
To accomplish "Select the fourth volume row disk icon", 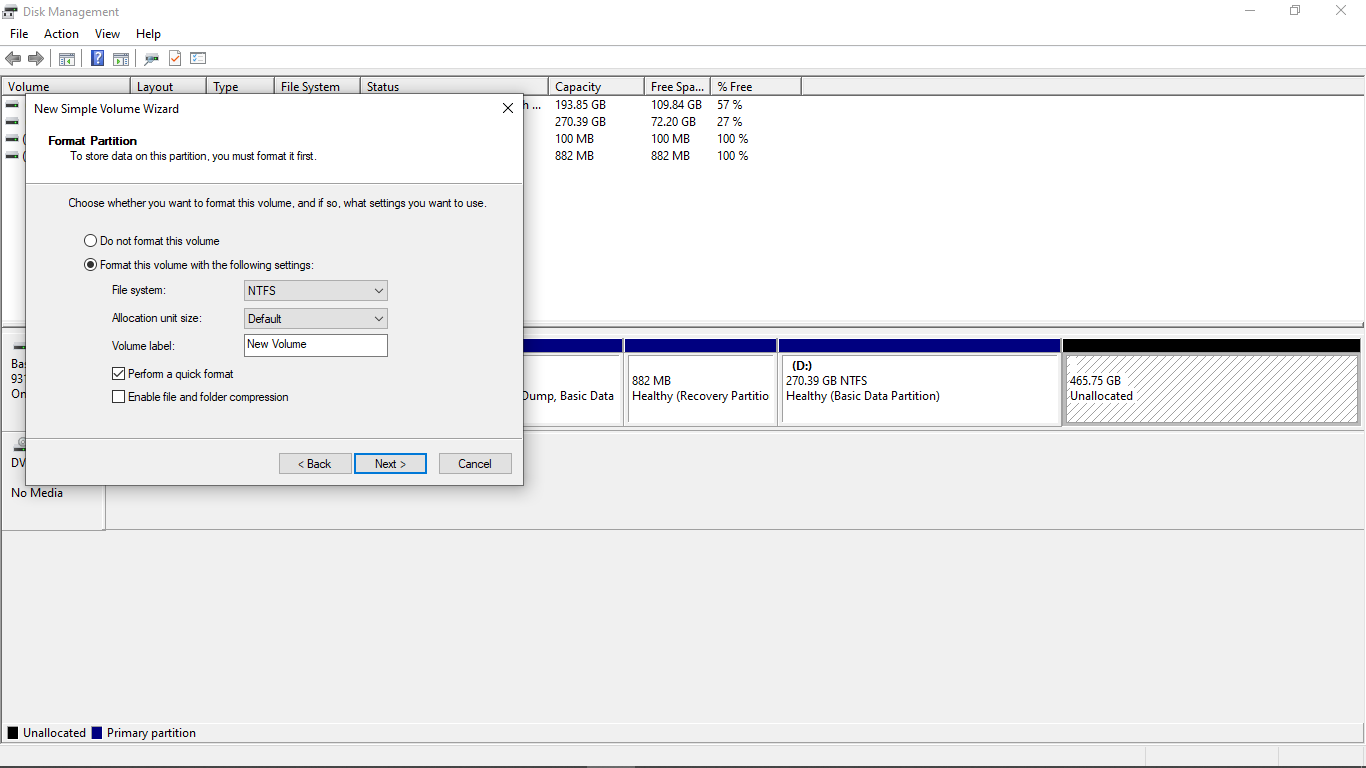I will 12,155.
